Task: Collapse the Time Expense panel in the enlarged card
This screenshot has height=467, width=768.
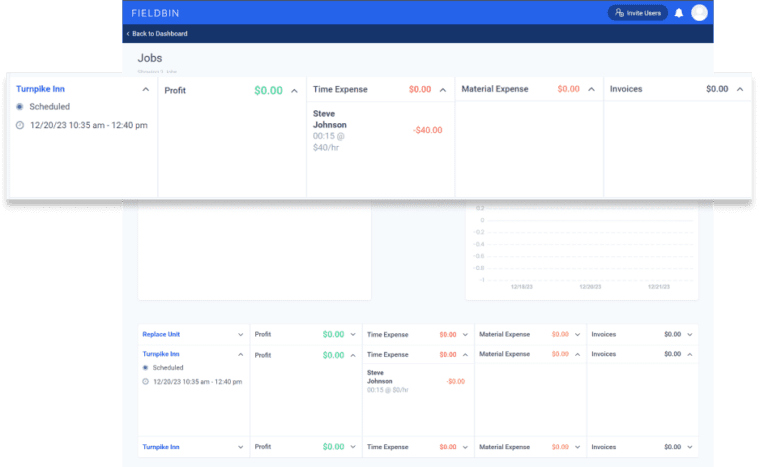Action: (442, 89)
